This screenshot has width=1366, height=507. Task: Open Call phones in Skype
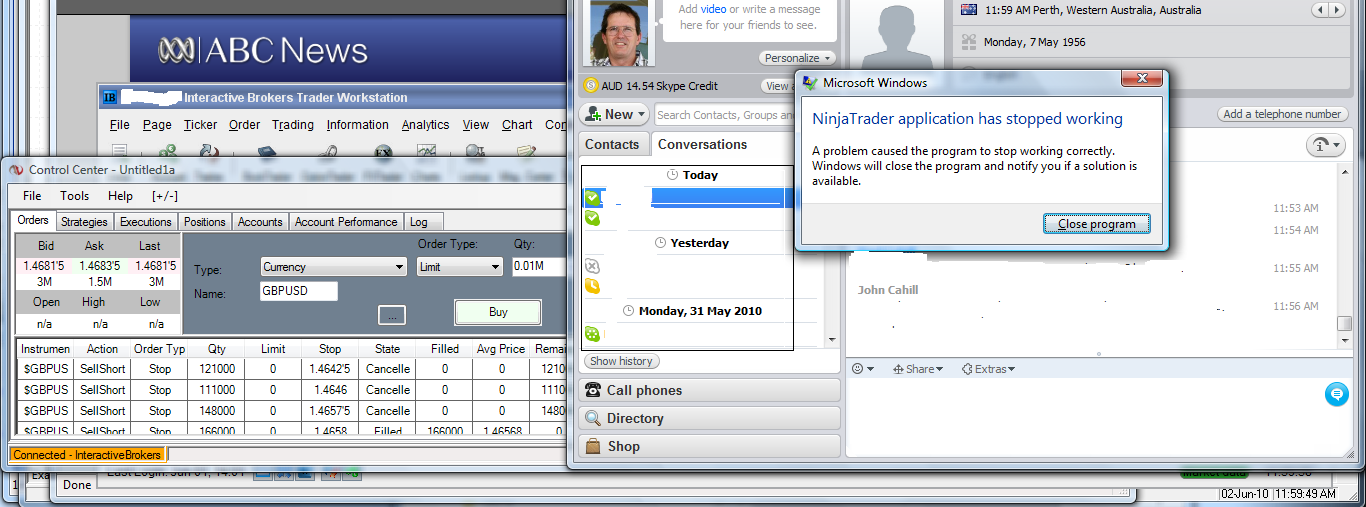click(x=710, y=390)
